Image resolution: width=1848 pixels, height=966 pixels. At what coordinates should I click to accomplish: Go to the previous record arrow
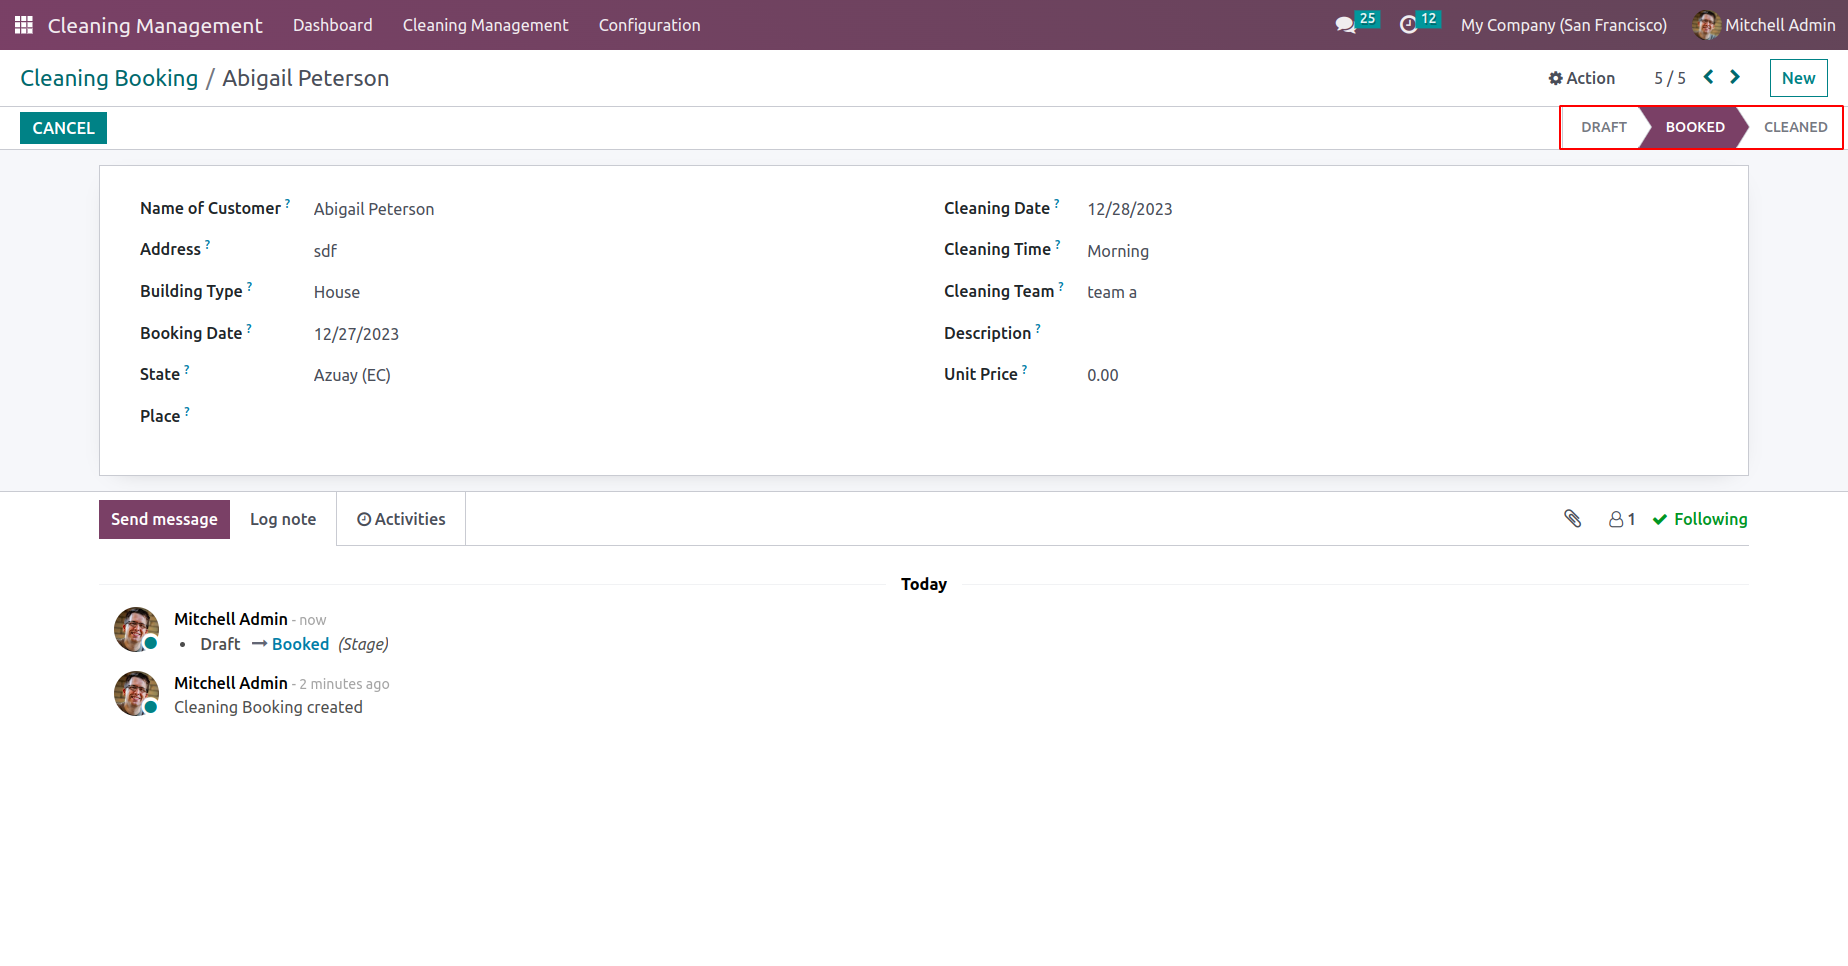(x=1709, y=77)
